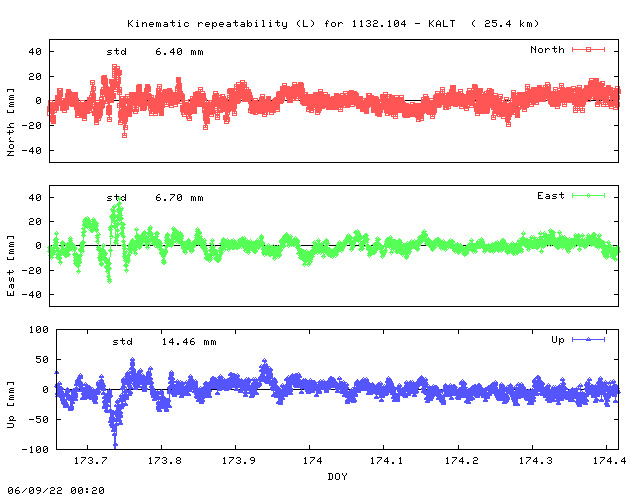Click the 'East' legend label
Viewport: 640px width, 496px height.
click(551, 196)
